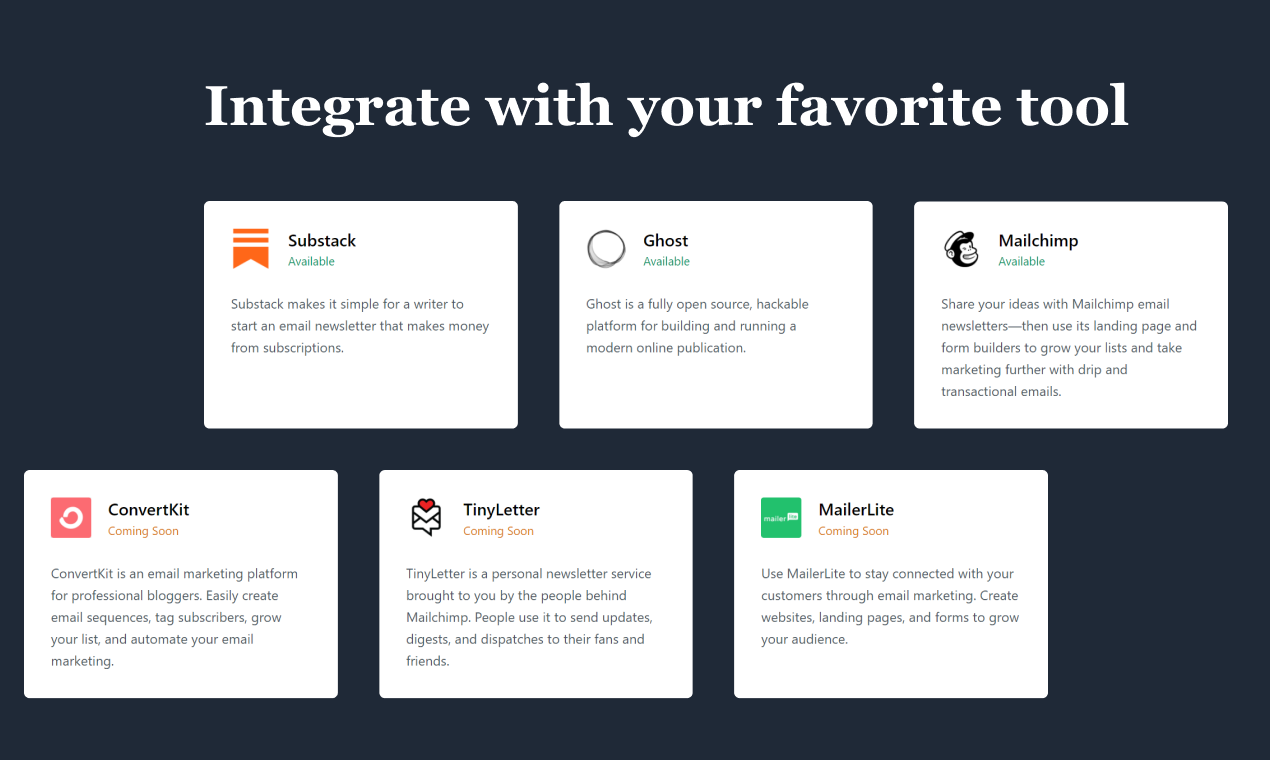Click Coming Soon label under TinyLetter

point(498,532)
